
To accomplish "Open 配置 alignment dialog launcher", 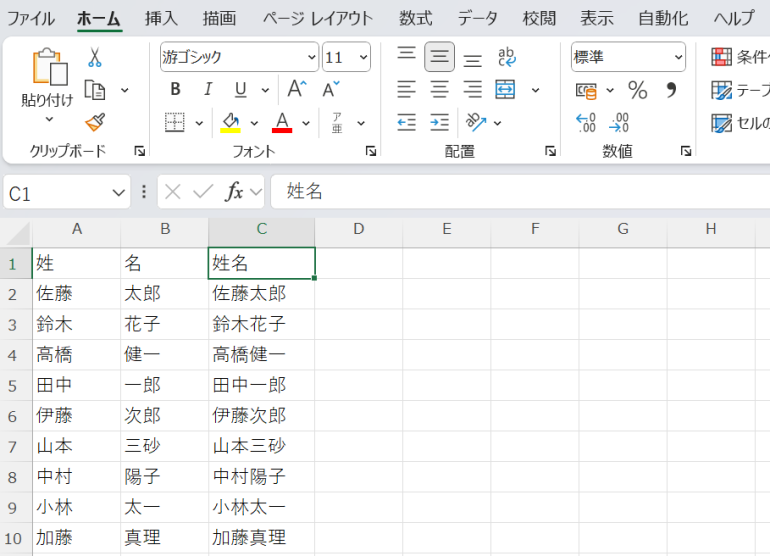I will point(550,151).
